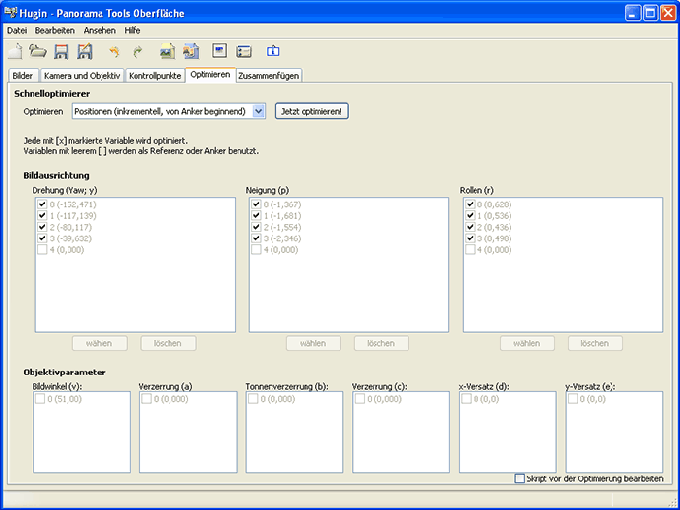
Task: Open the Bearbeiten menu
Action: coord(55,30)
